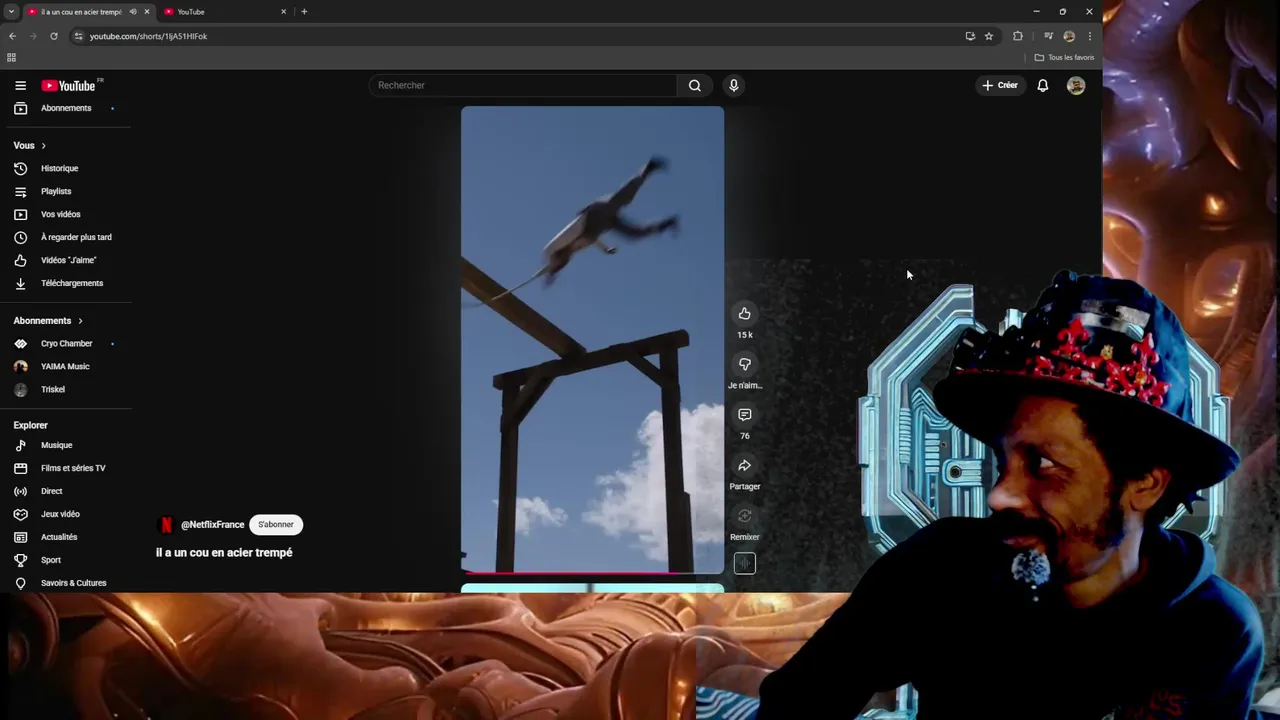Share the Short via Partager icon
The image size is (1280, 720).
[x=744, y=465]
